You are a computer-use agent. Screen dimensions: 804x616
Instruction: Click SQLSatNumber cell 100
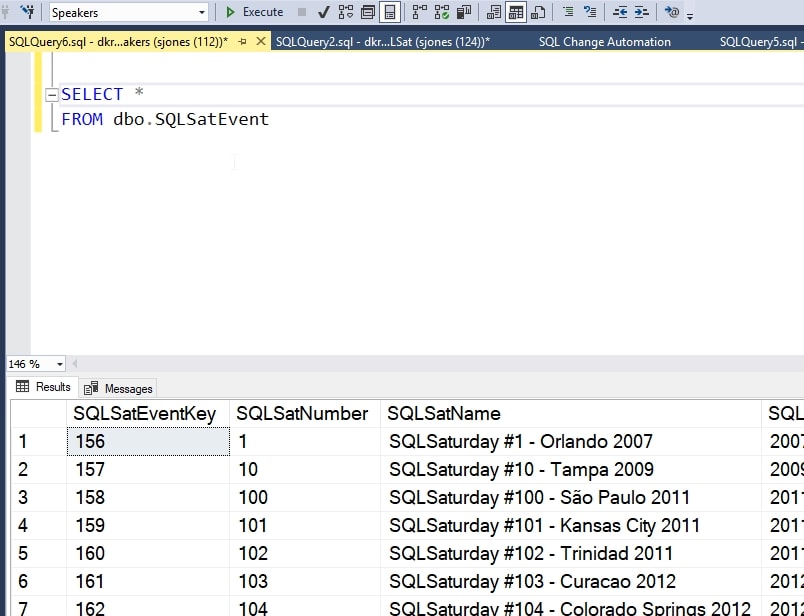305,497
